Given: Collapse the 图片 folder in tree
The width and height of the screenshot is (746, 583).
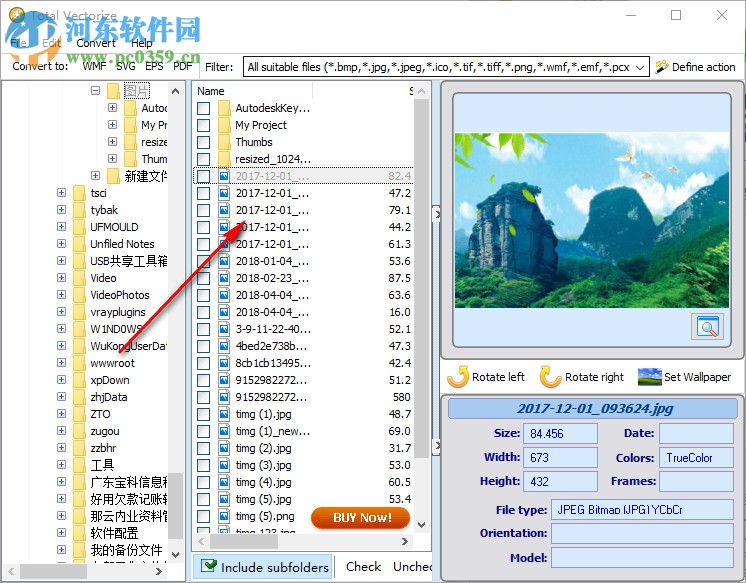Looking at the screenshot, I should 96,90.
